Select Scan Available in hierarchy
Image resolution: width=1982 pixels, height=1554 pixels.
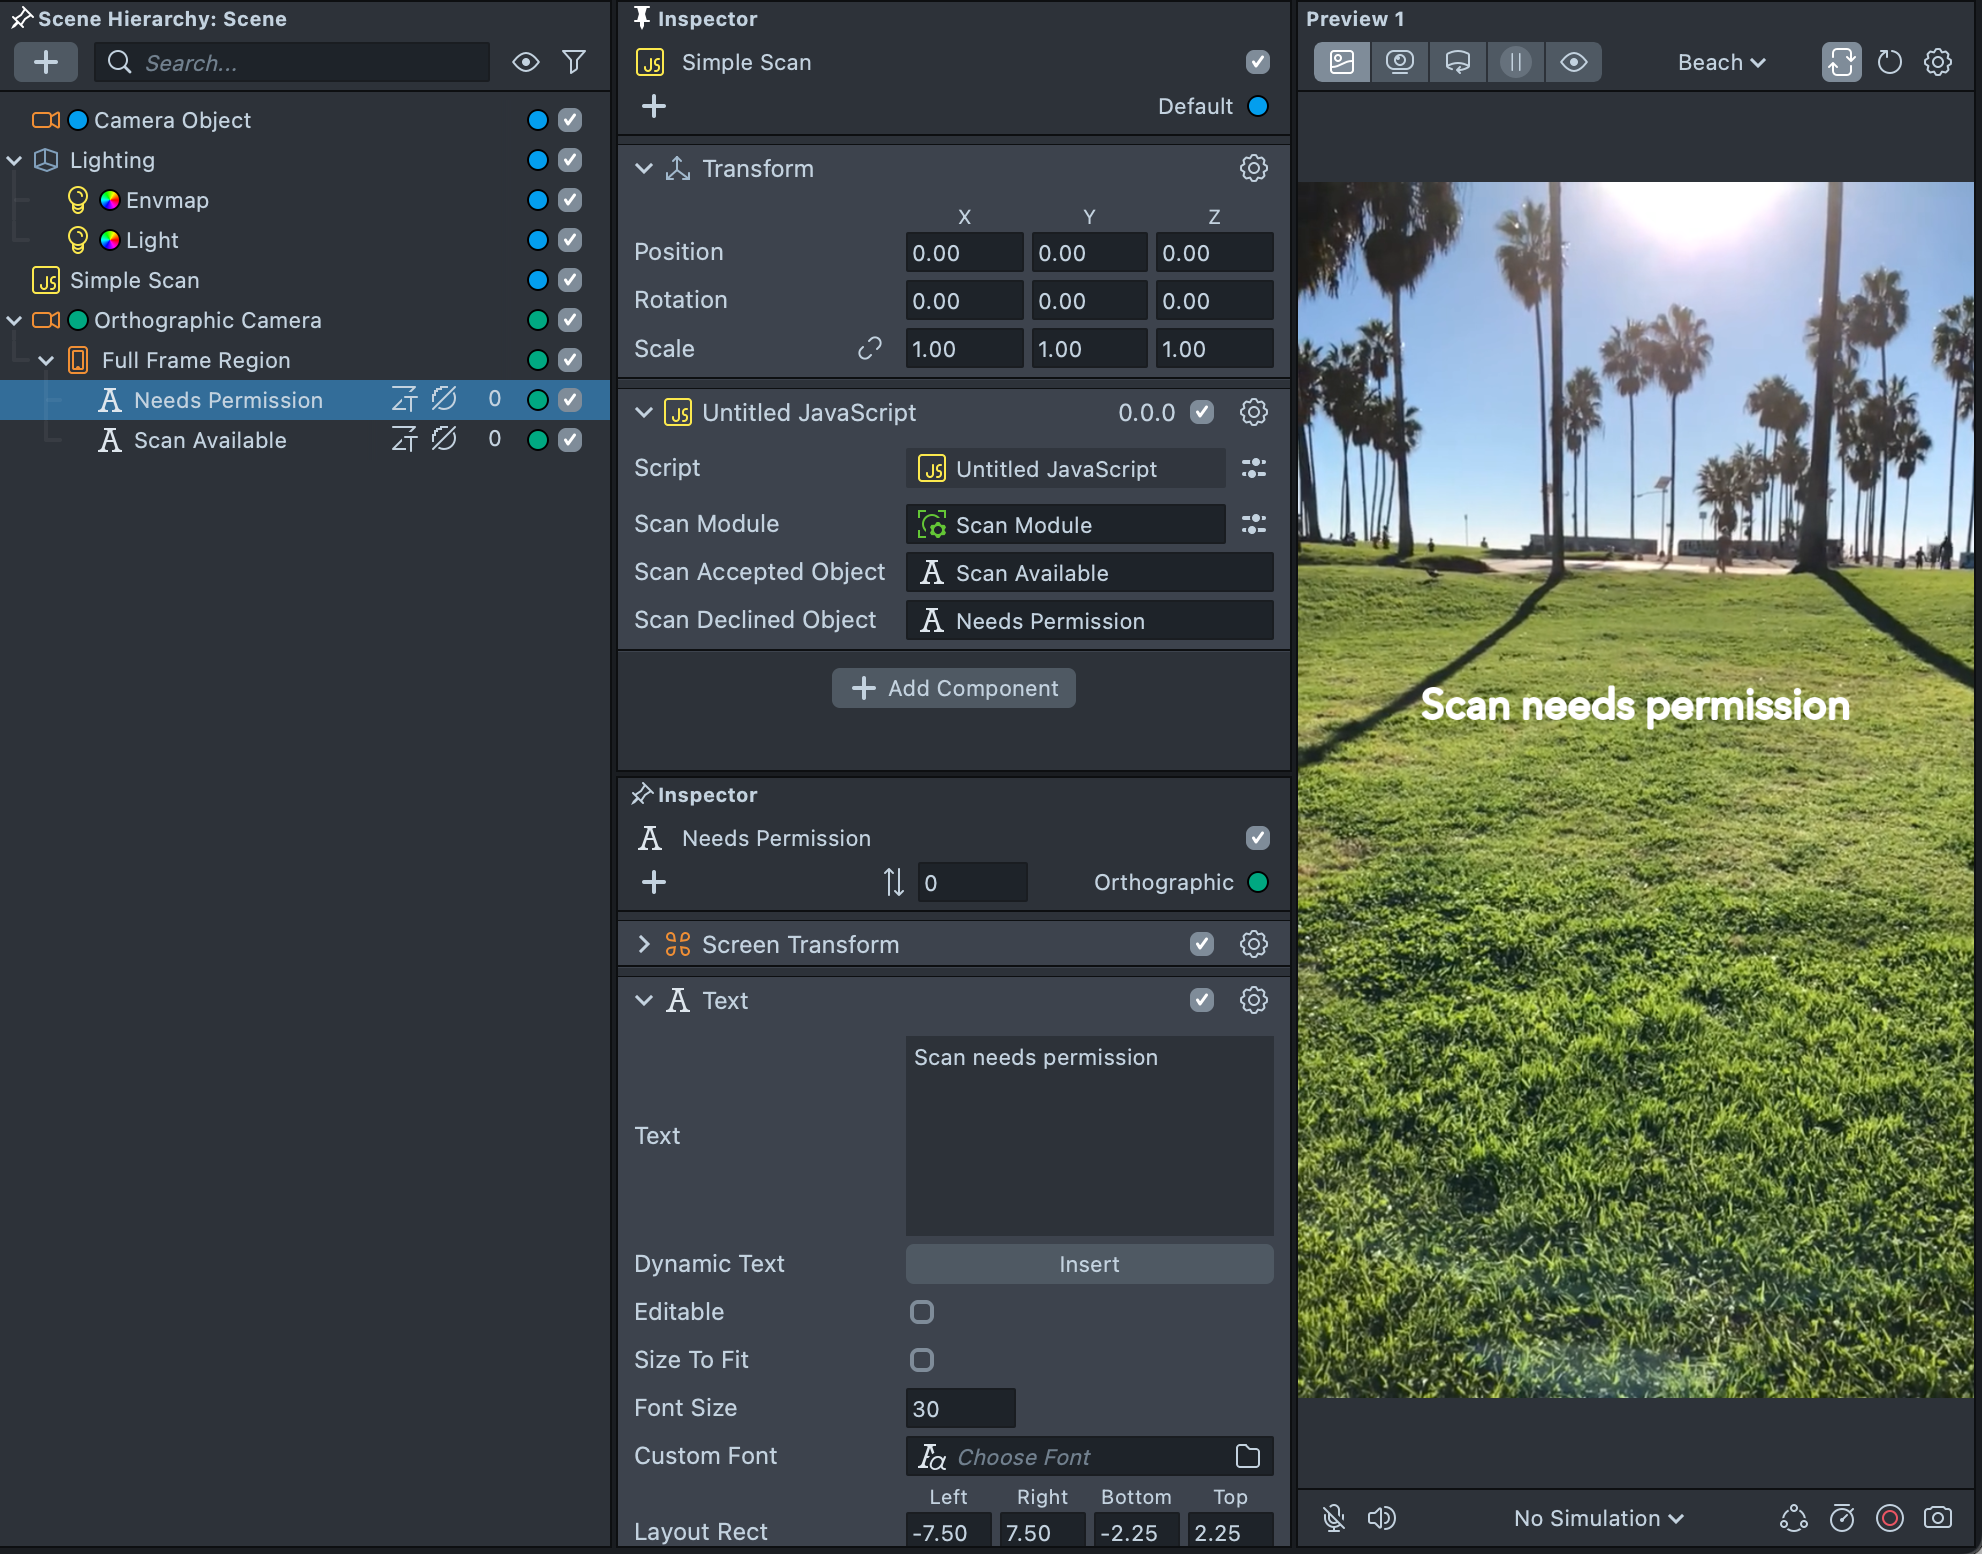pos(210,440)
